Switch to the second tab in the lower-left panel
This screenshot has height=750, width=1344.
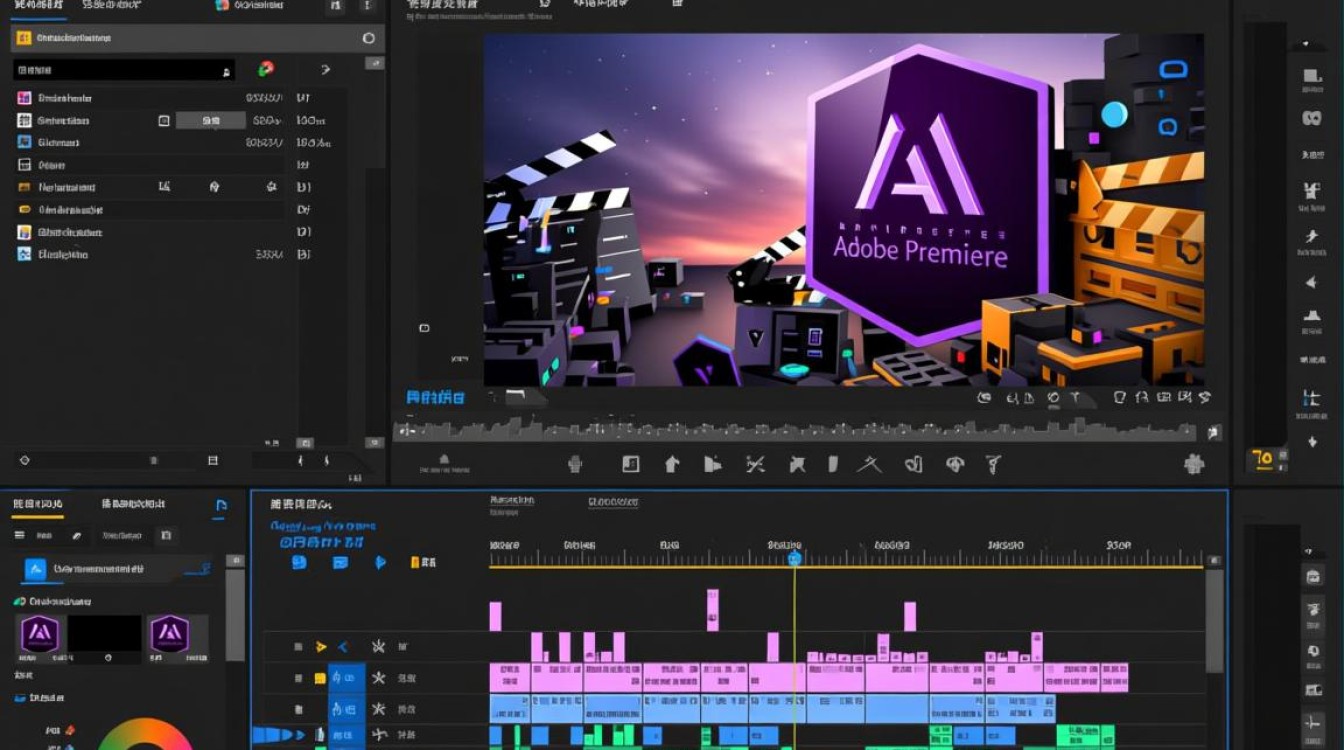point(133,505)
